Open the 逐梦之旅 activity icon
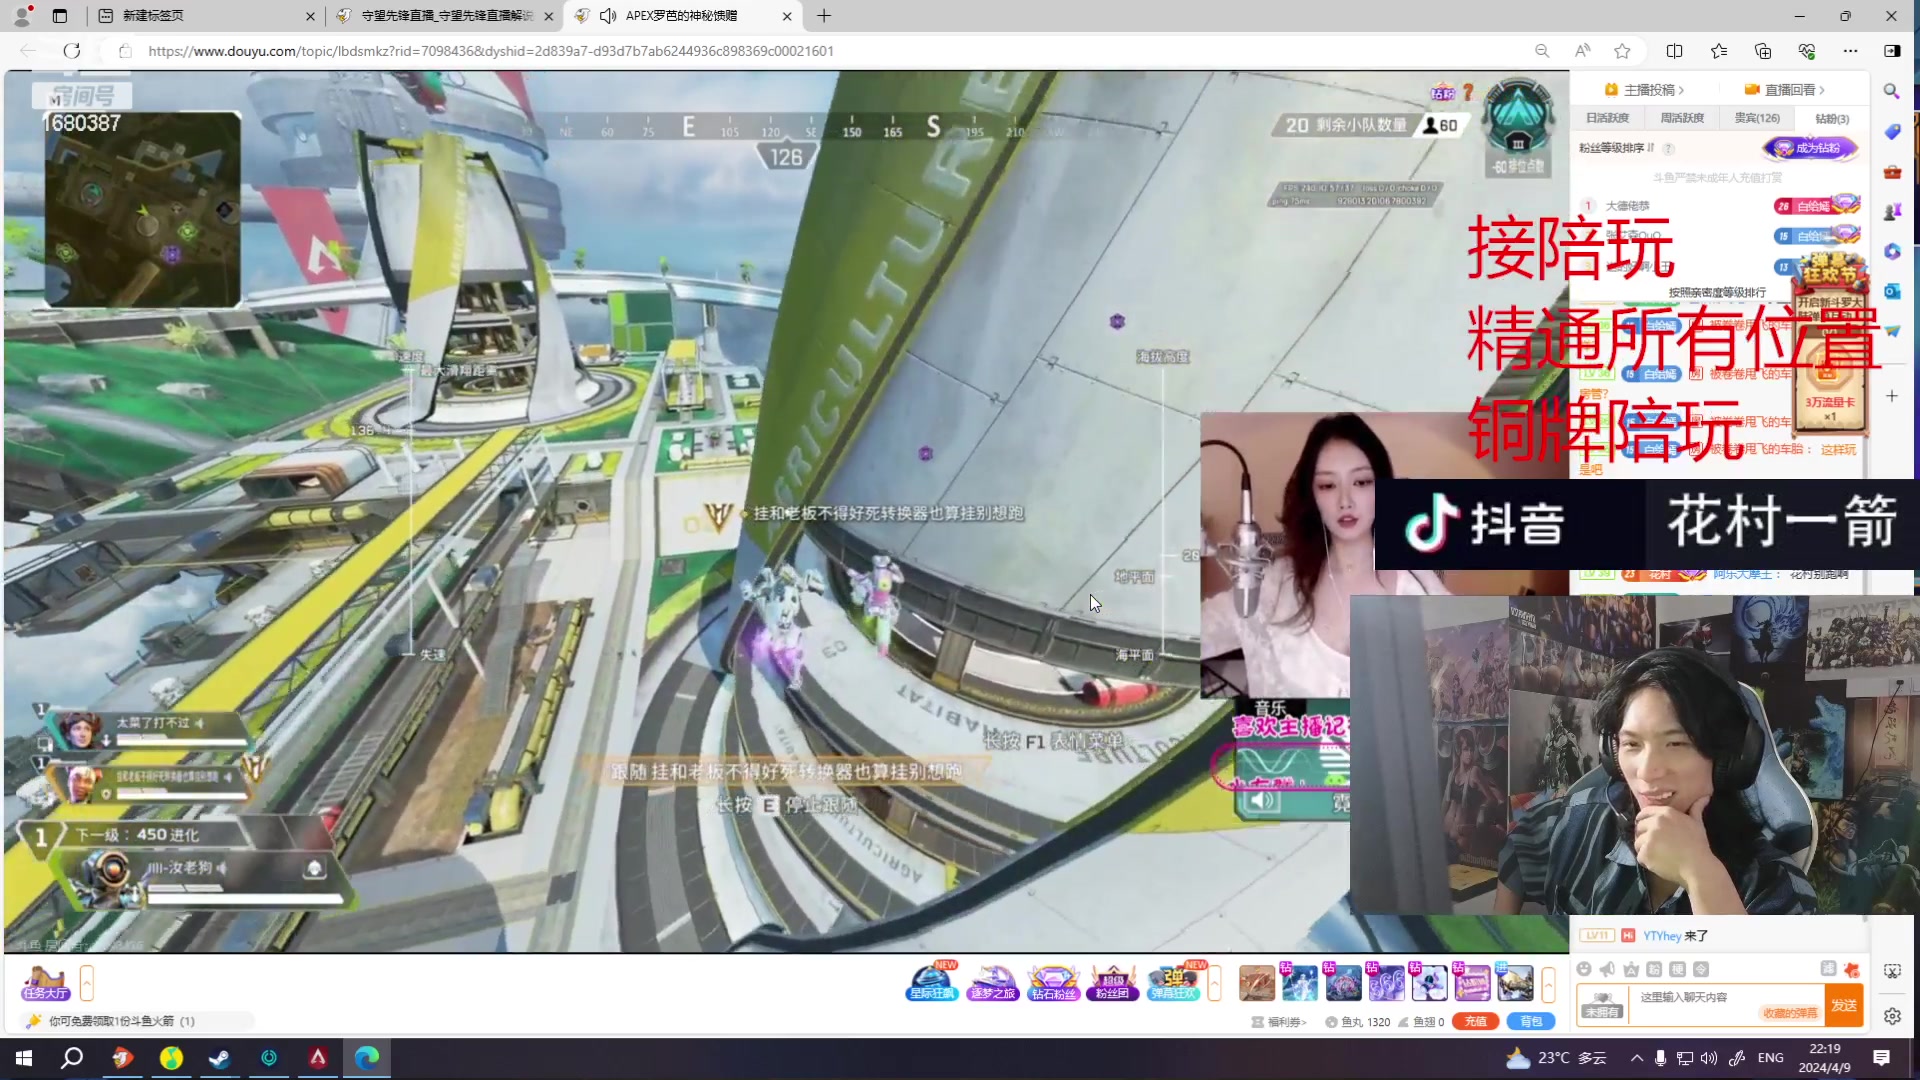Image resolution: width=1920 pixels, height=1080 pixels. pyautogui.click(x=992, y=982)
